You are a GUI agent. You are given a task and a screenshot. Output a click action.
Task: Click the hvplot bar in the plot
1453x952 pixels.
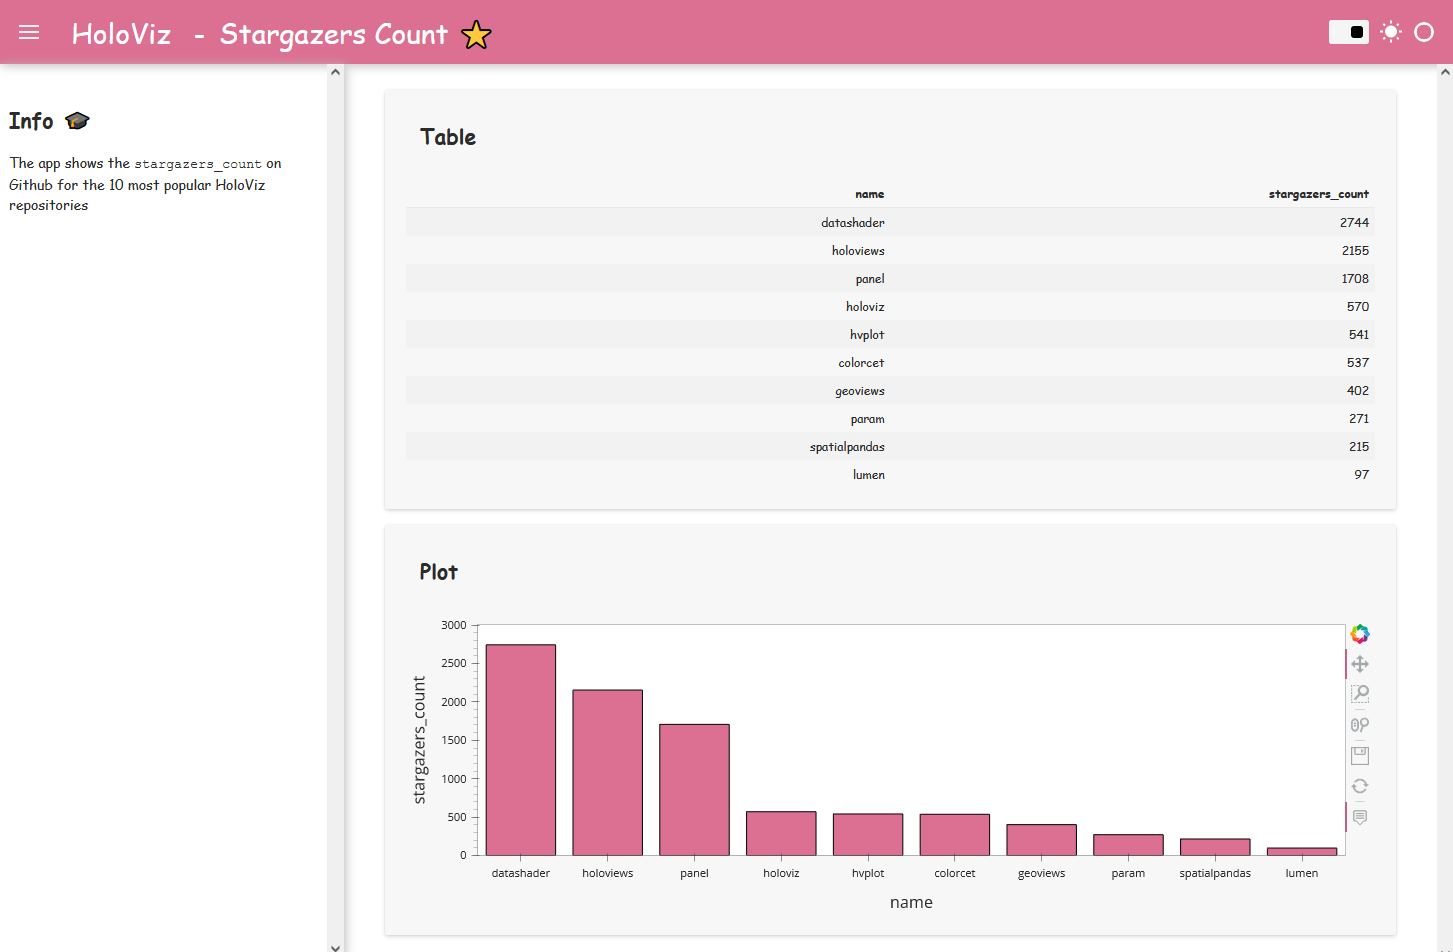coord(868,834)
